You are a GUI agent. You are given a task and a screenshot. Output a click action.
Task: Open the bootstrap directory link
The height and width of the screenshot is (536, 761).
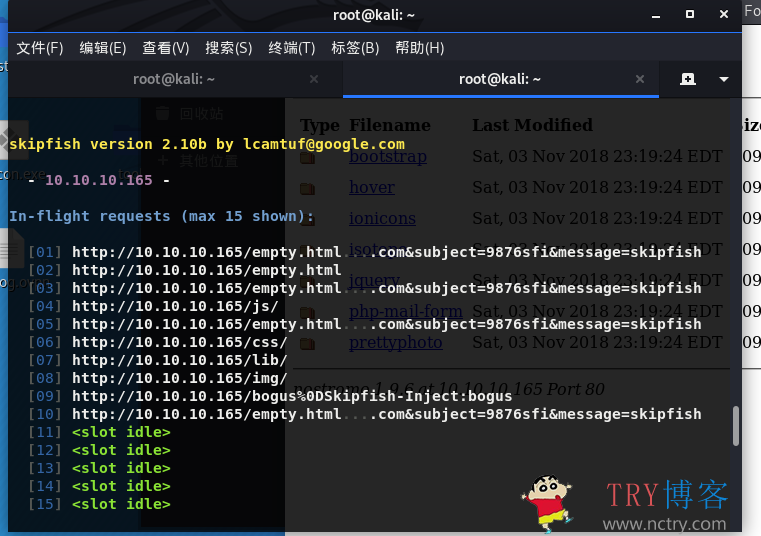pos(387,157)
